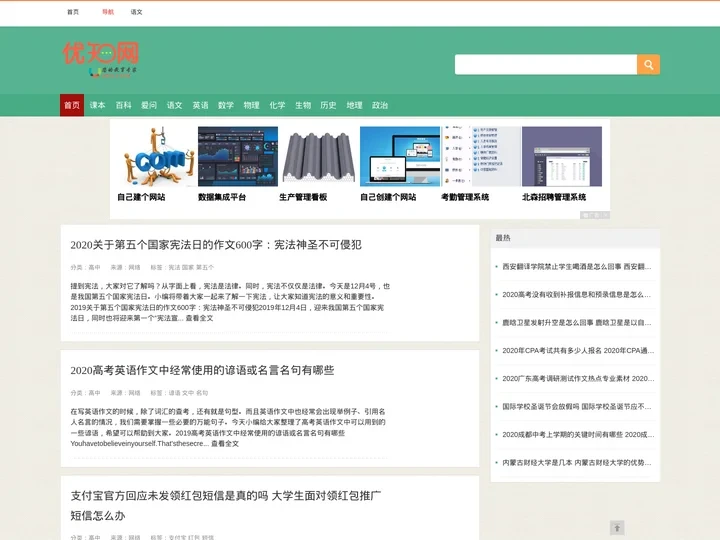Open 导航 in the top bar
The width and height of the screenshot is (720, 540).
pyautogui.click(x=108, y=12)
